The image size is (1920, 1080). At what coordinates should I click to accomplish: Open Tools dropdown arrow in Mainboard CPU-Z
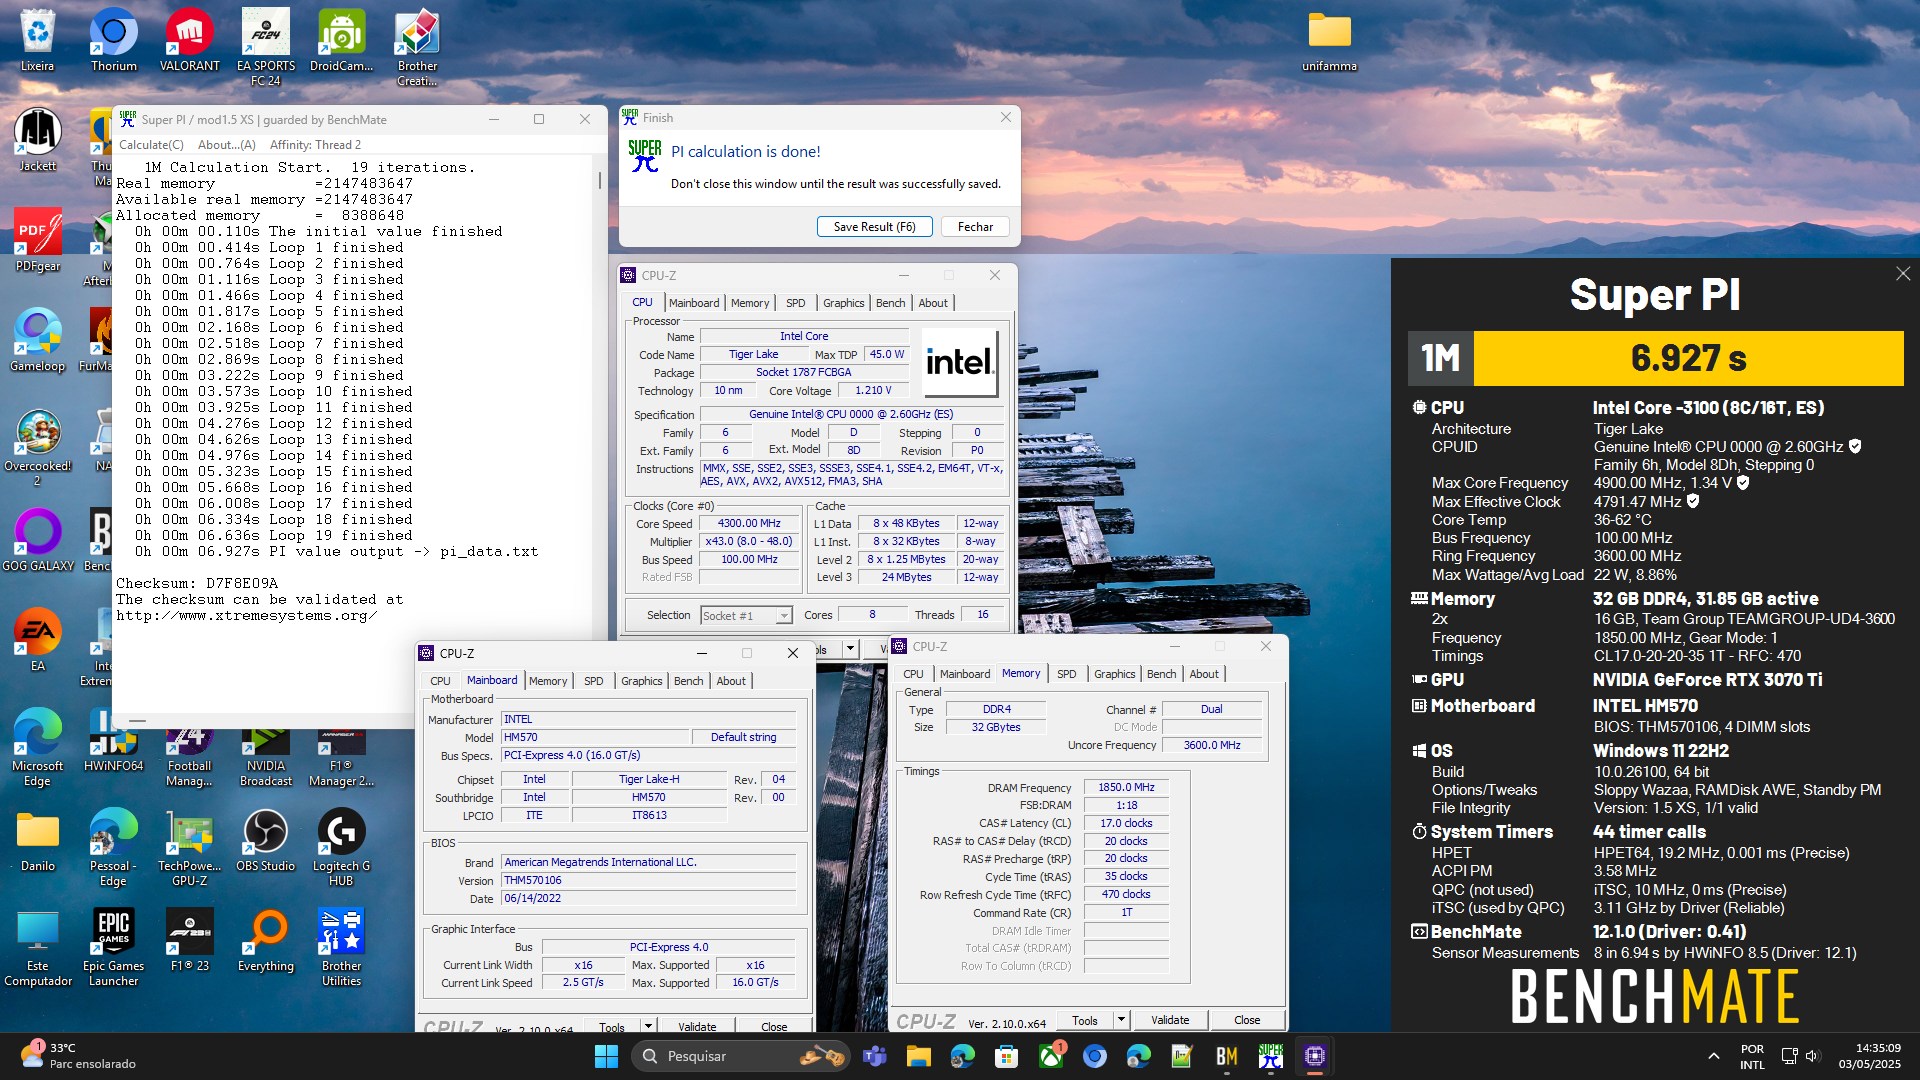648,1026
